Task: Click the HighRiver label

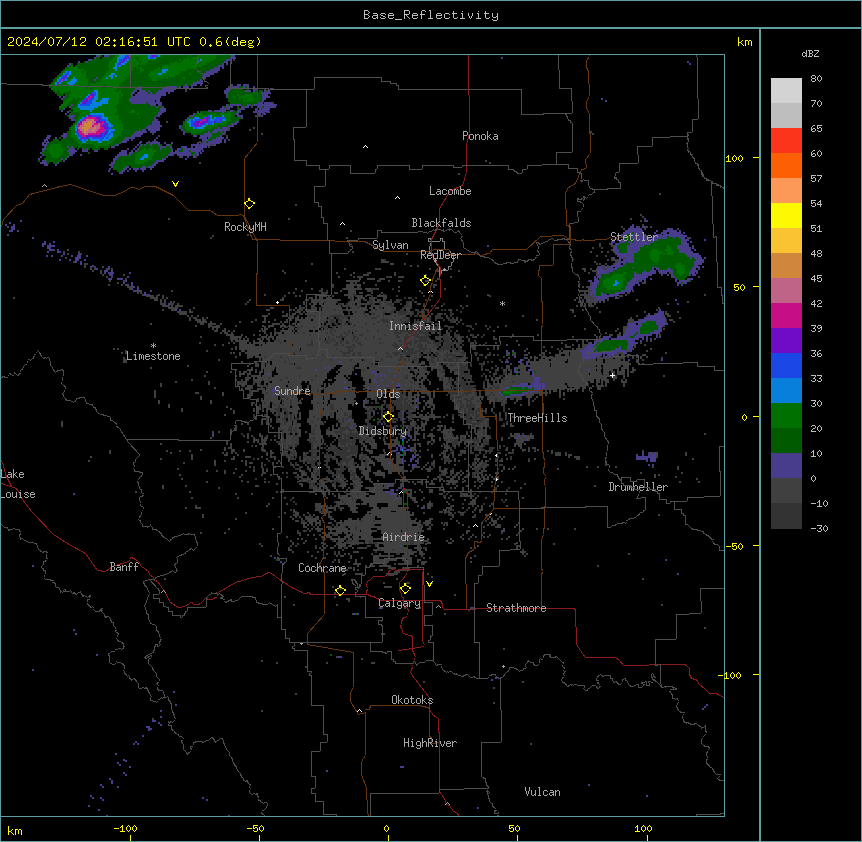Action: click(430, 743)
